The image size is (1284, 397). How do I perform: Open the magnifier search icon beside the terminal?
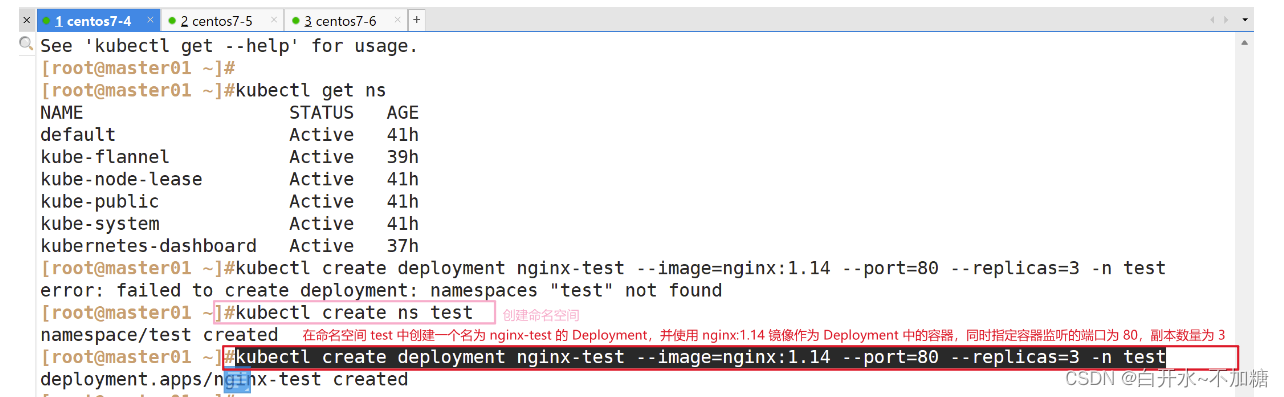pyautogui.click(x=26, y=44)
